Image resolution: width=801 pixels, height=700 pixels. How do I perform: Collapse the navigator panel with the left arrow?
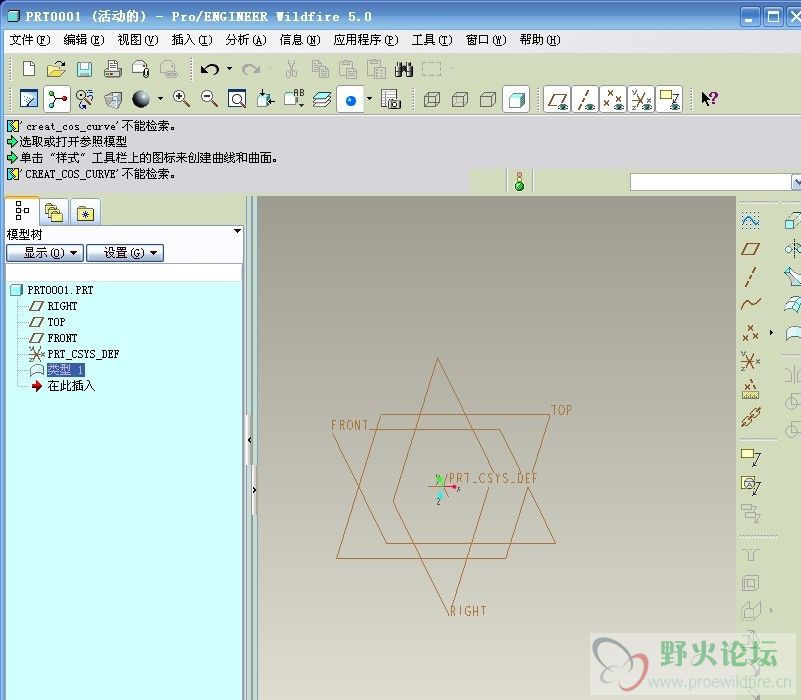250,439
